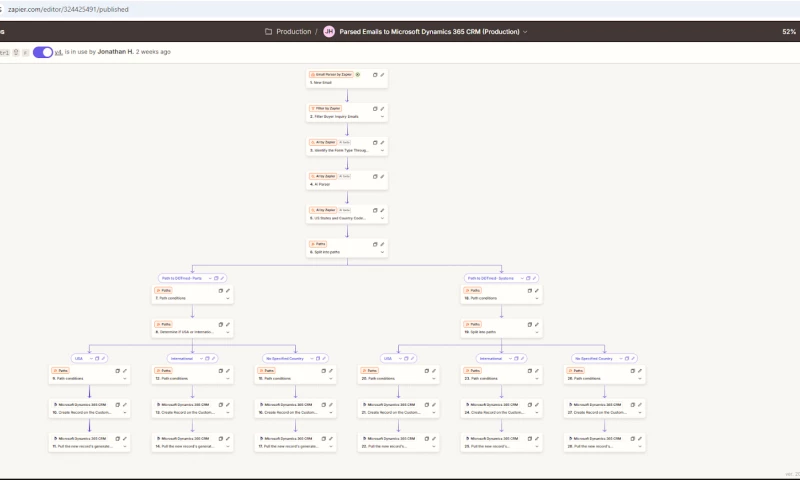Screen dimensions: 800x480
Task: Click the pencil on No Specified Country label above step 15
Action: click(323, 359)
